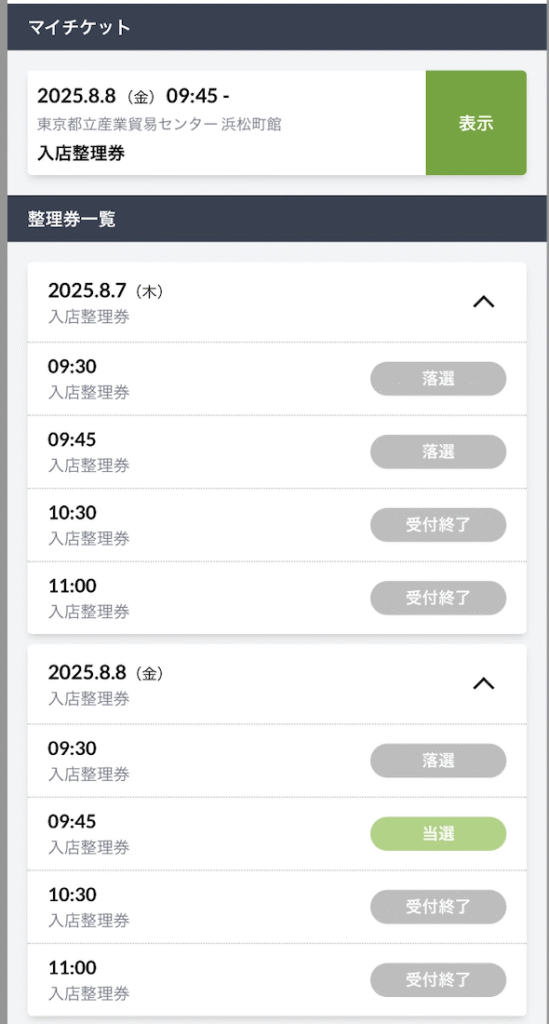Select the マイチケット section header
This screenshot has height=1024, width=549.
[x=277, y=27]
